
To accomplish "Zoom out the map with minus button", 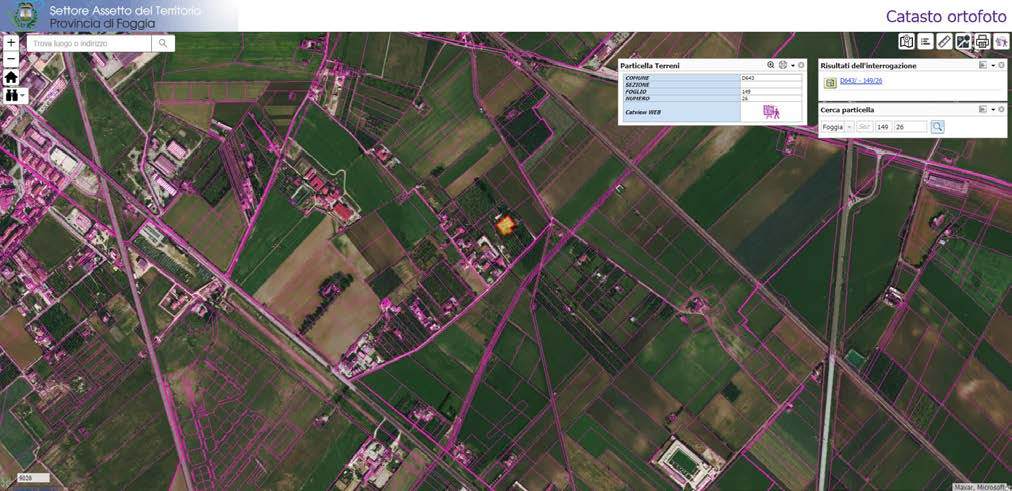I will [x=10, y=59].
